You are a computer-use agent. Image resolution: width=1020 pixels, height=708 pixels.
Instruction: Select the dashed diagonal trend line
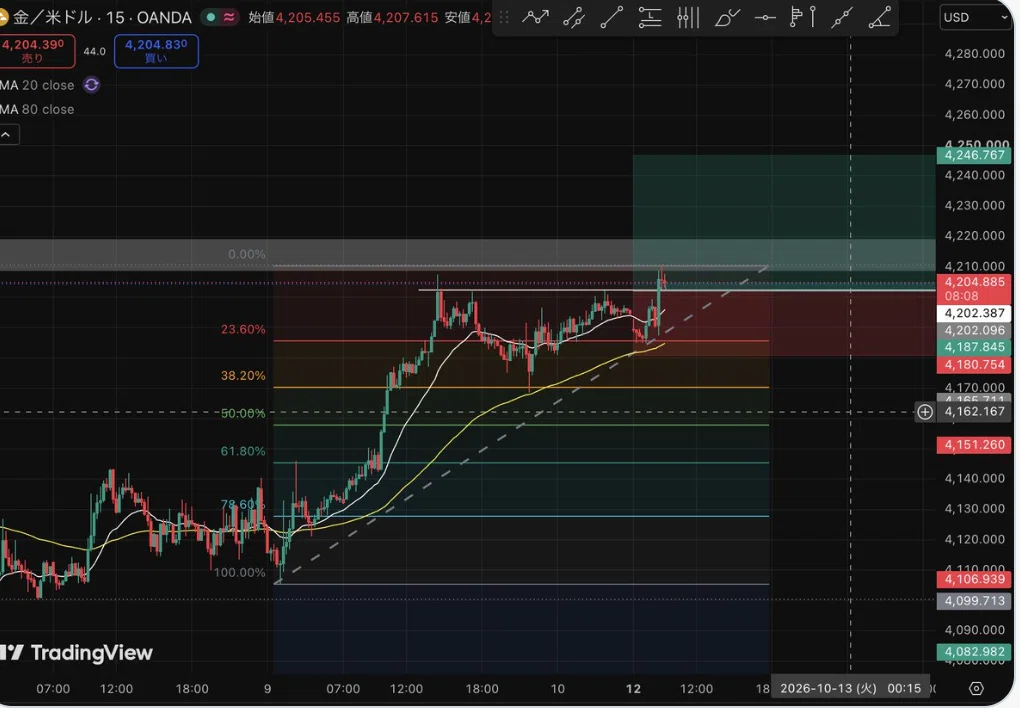click(520, 425)
